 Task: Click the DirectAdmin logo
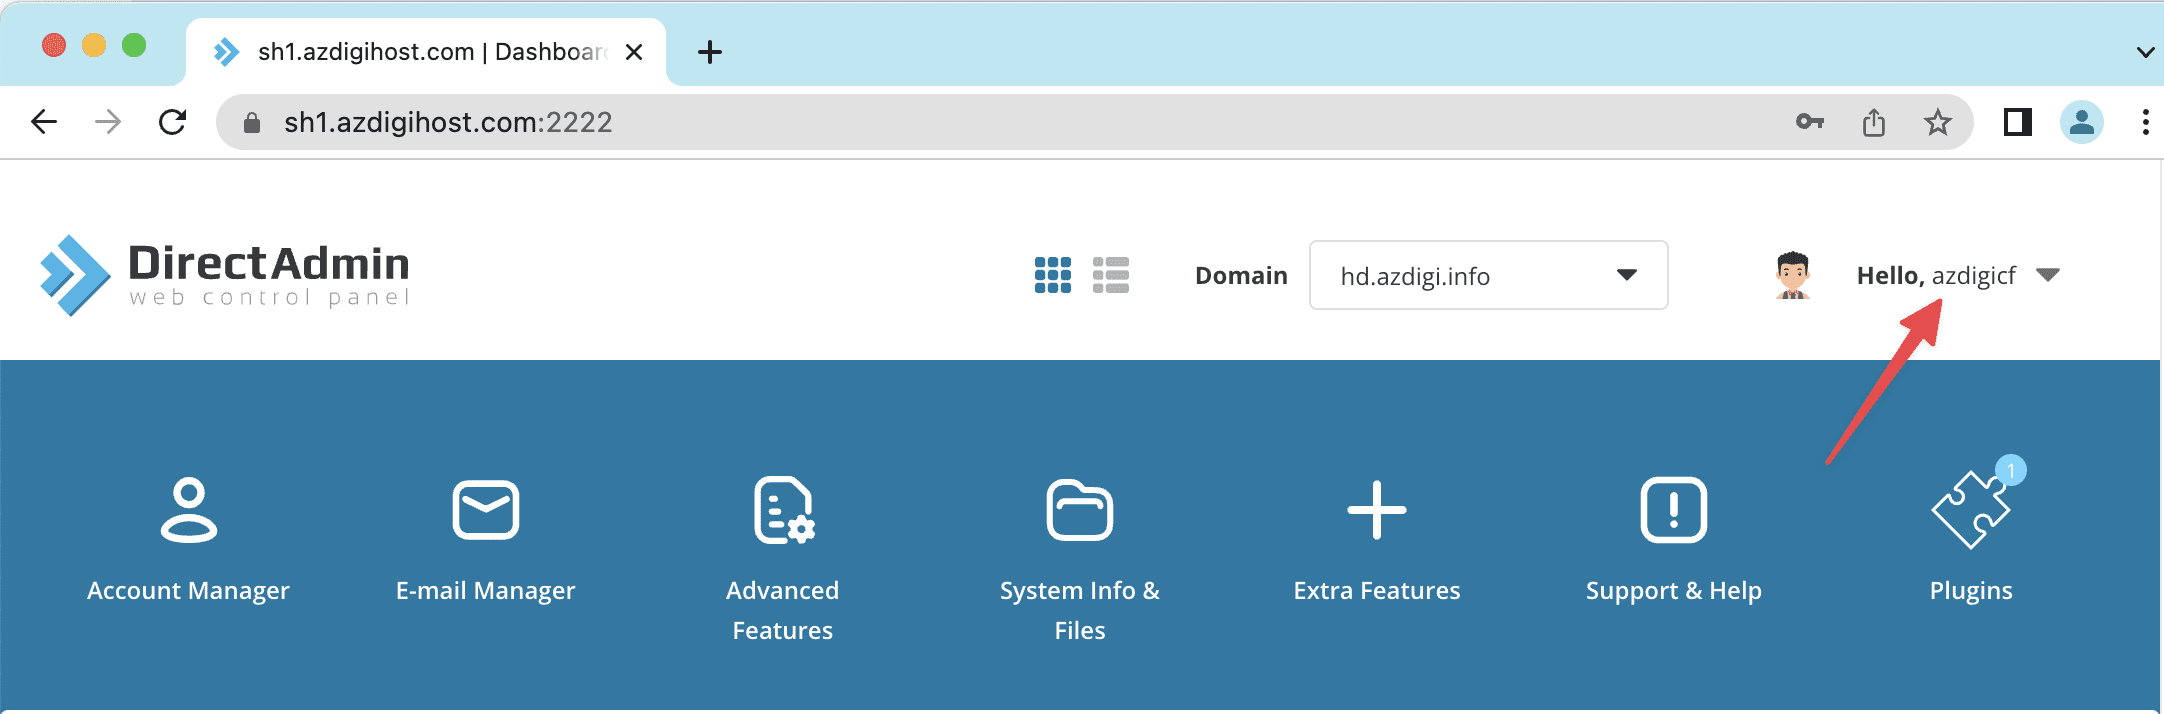coord(225,275)
